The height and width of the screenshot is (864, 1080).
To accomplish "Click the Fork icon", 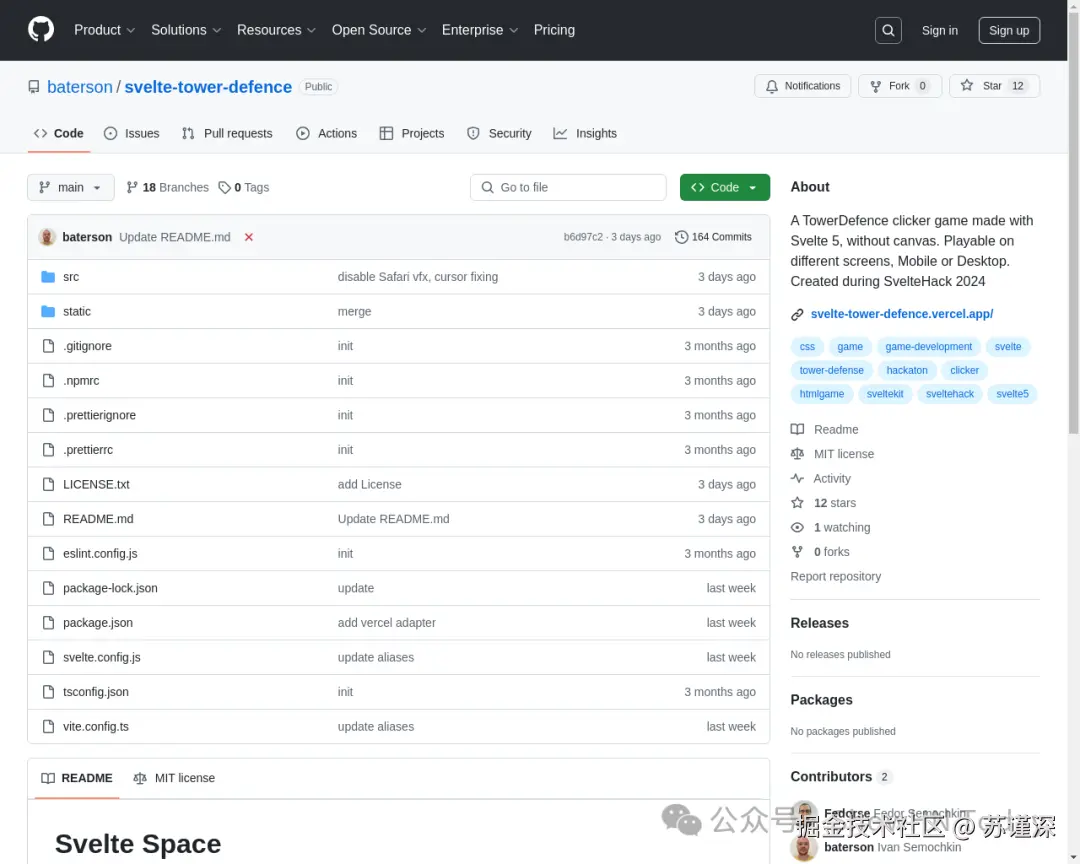I will [875, 86].
